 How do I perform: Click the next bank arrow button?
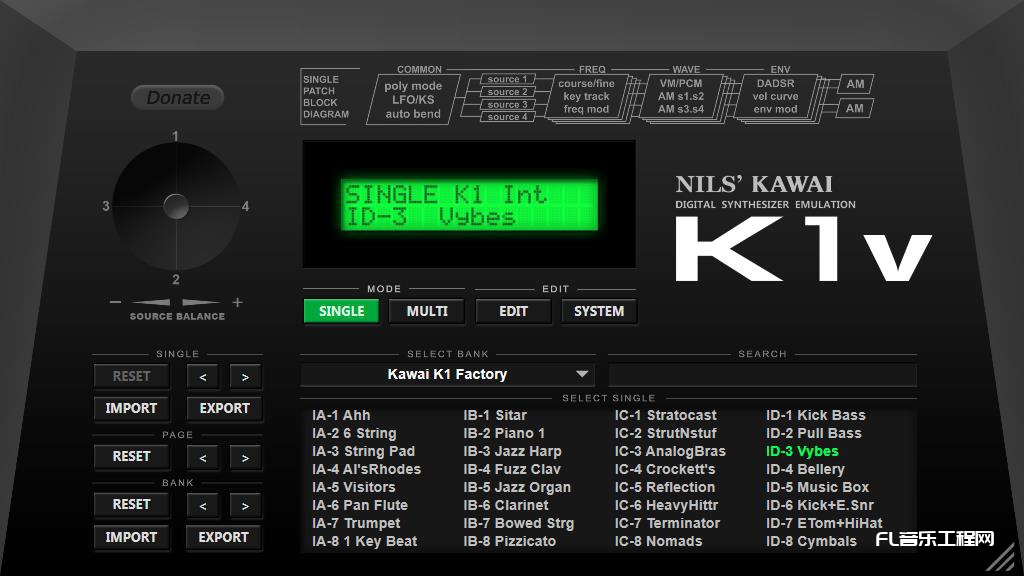(x=245, y=506)
